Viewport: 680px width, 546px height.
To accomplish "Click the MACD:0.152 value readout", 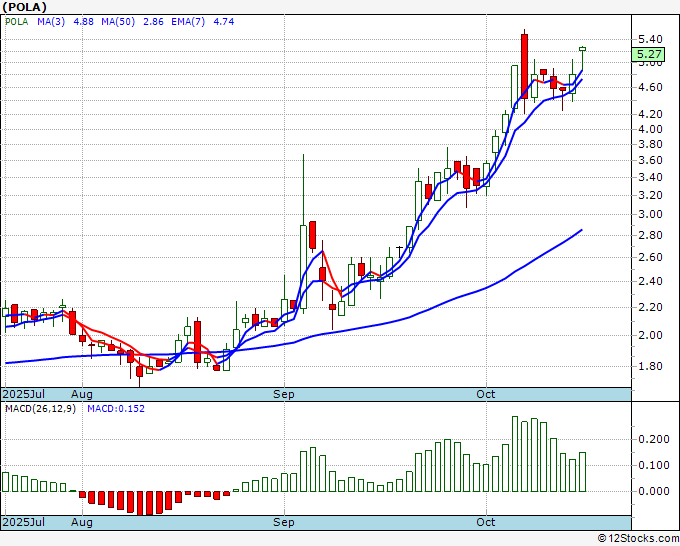I will 114,410.
